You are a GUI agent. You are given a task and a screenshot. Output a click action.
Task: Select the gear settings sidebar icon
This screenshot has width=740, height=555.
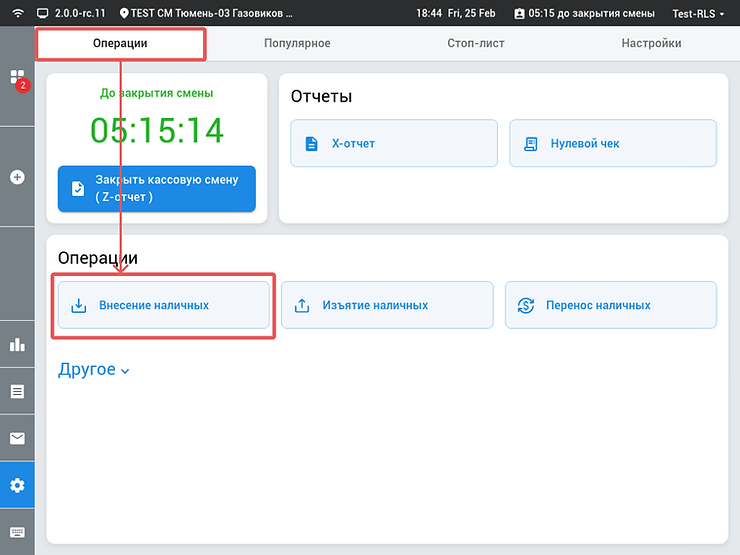pos(17,485)
